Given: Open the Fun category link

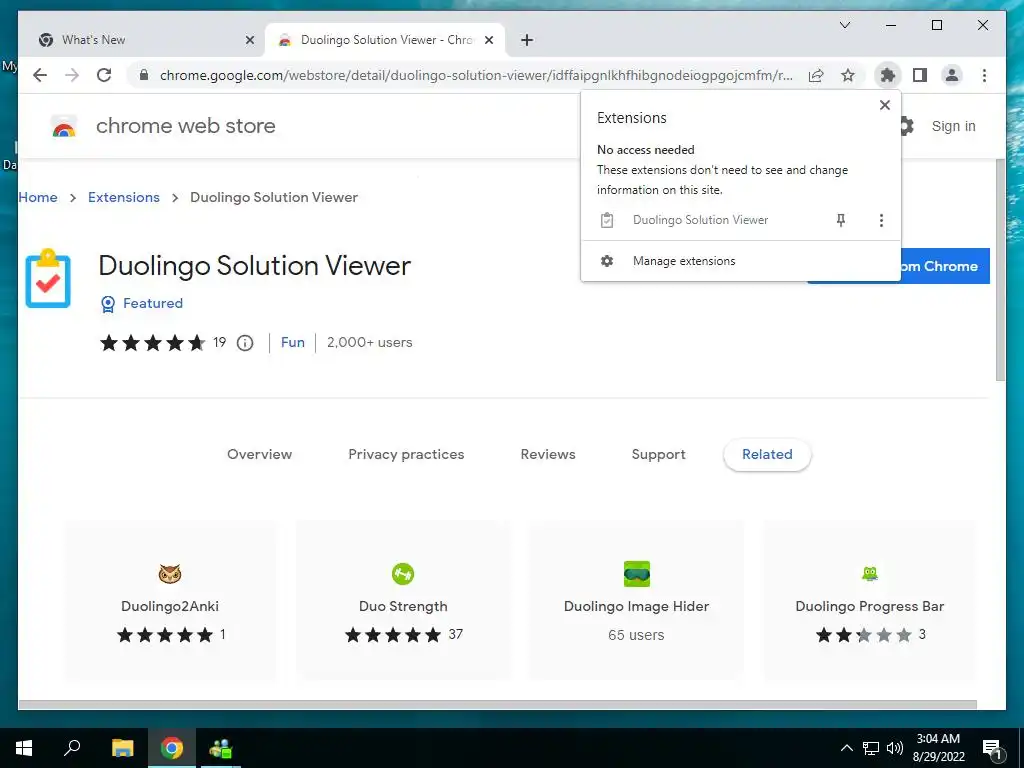Looking at the screenshot, I should coord(293,342).
